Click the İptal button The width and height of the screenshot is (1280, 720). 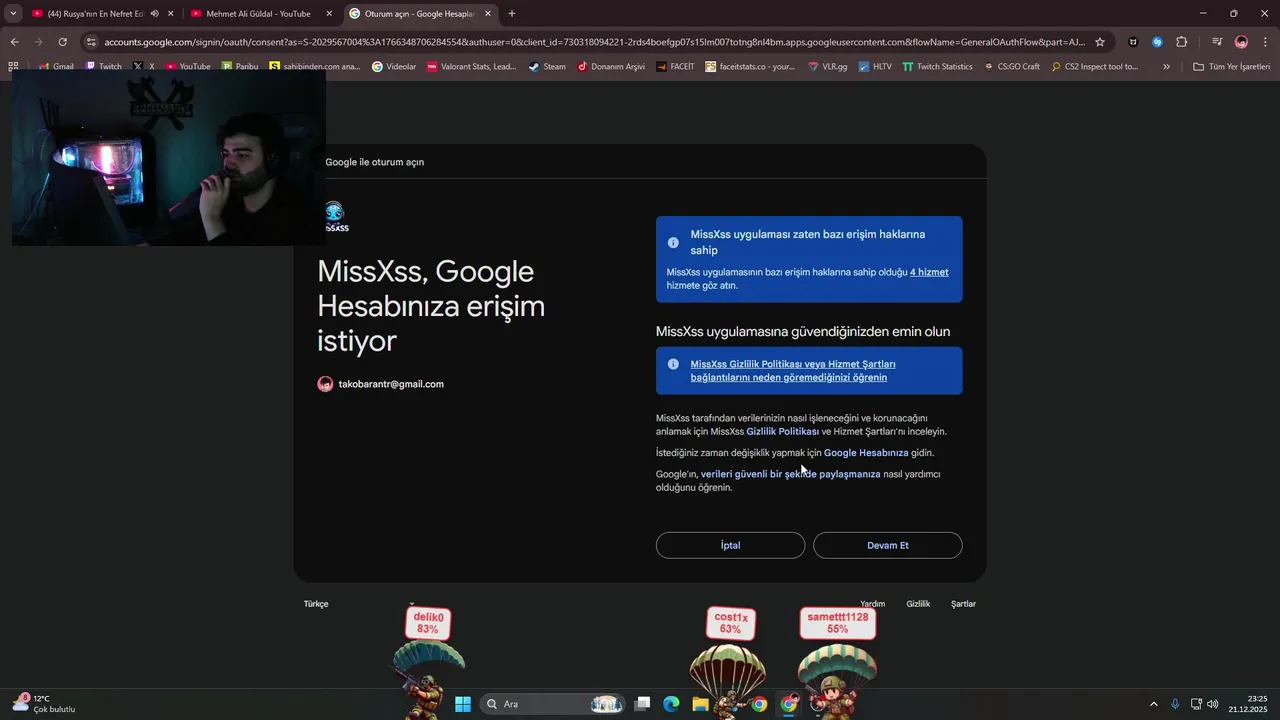point(730,545)
